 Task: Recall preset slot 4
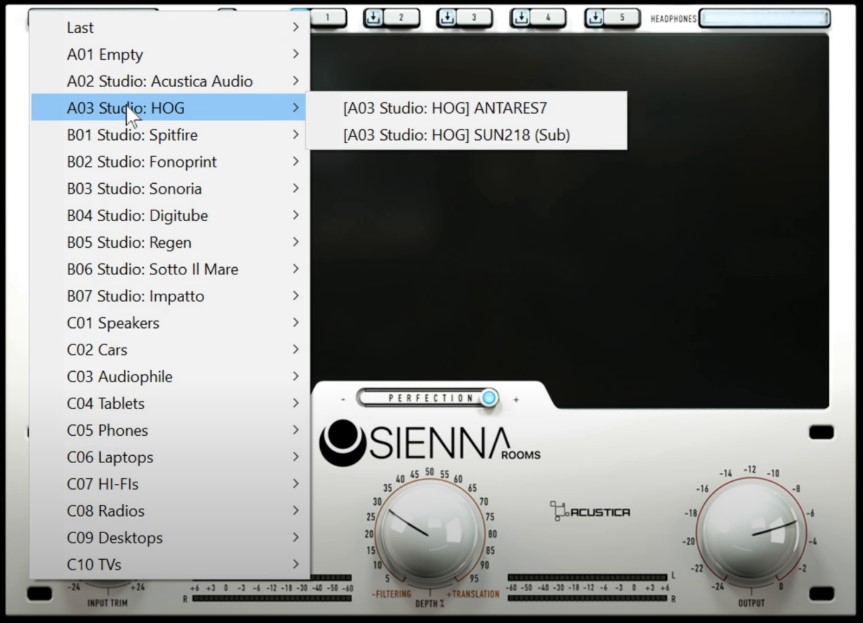(x=548, y=18)
